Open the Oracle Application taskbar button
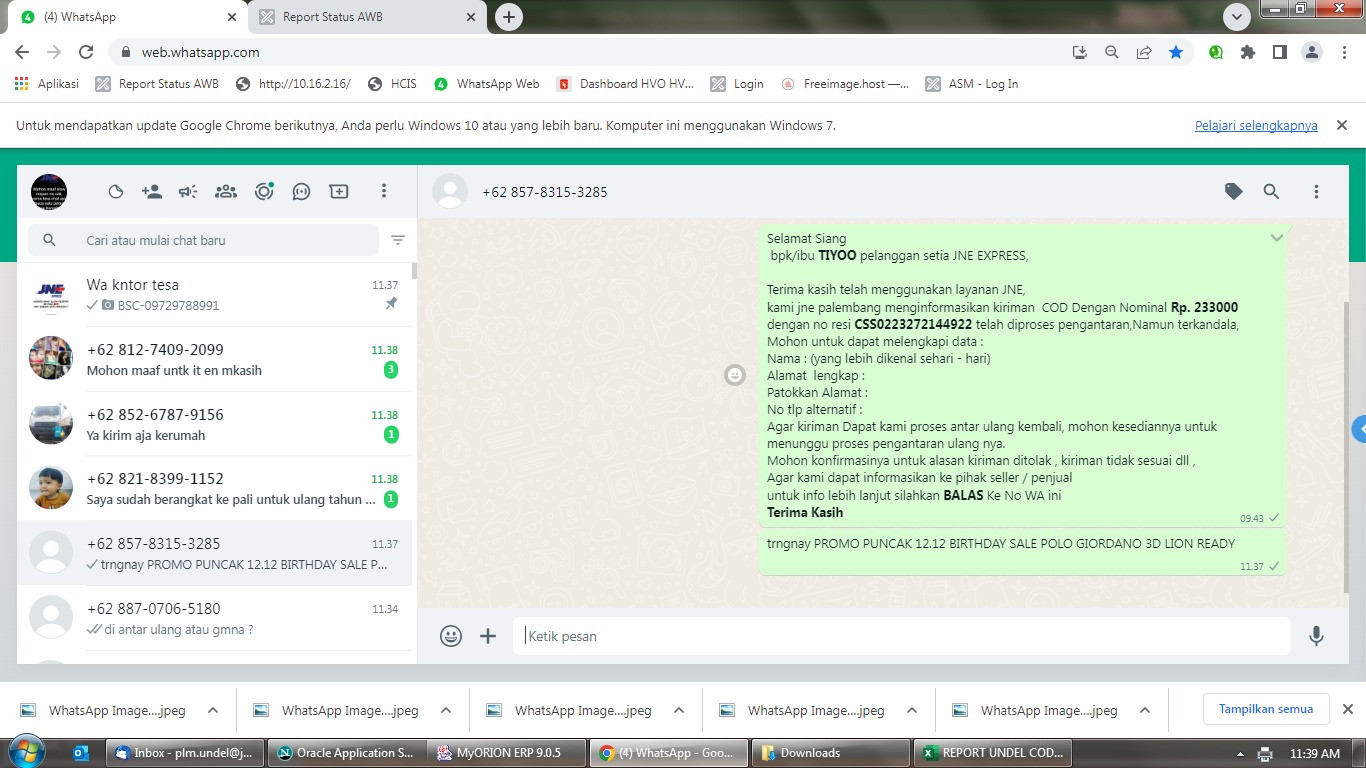Image resolution: width=1366 pixels, height=768 pixels. 347,753
